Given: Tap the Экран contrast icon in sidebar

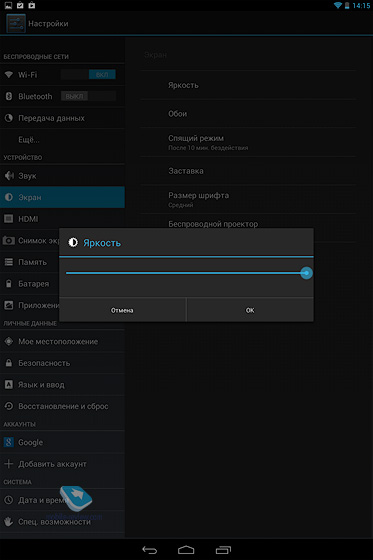Looking at the screenshot, I should [x=9, y=197].
